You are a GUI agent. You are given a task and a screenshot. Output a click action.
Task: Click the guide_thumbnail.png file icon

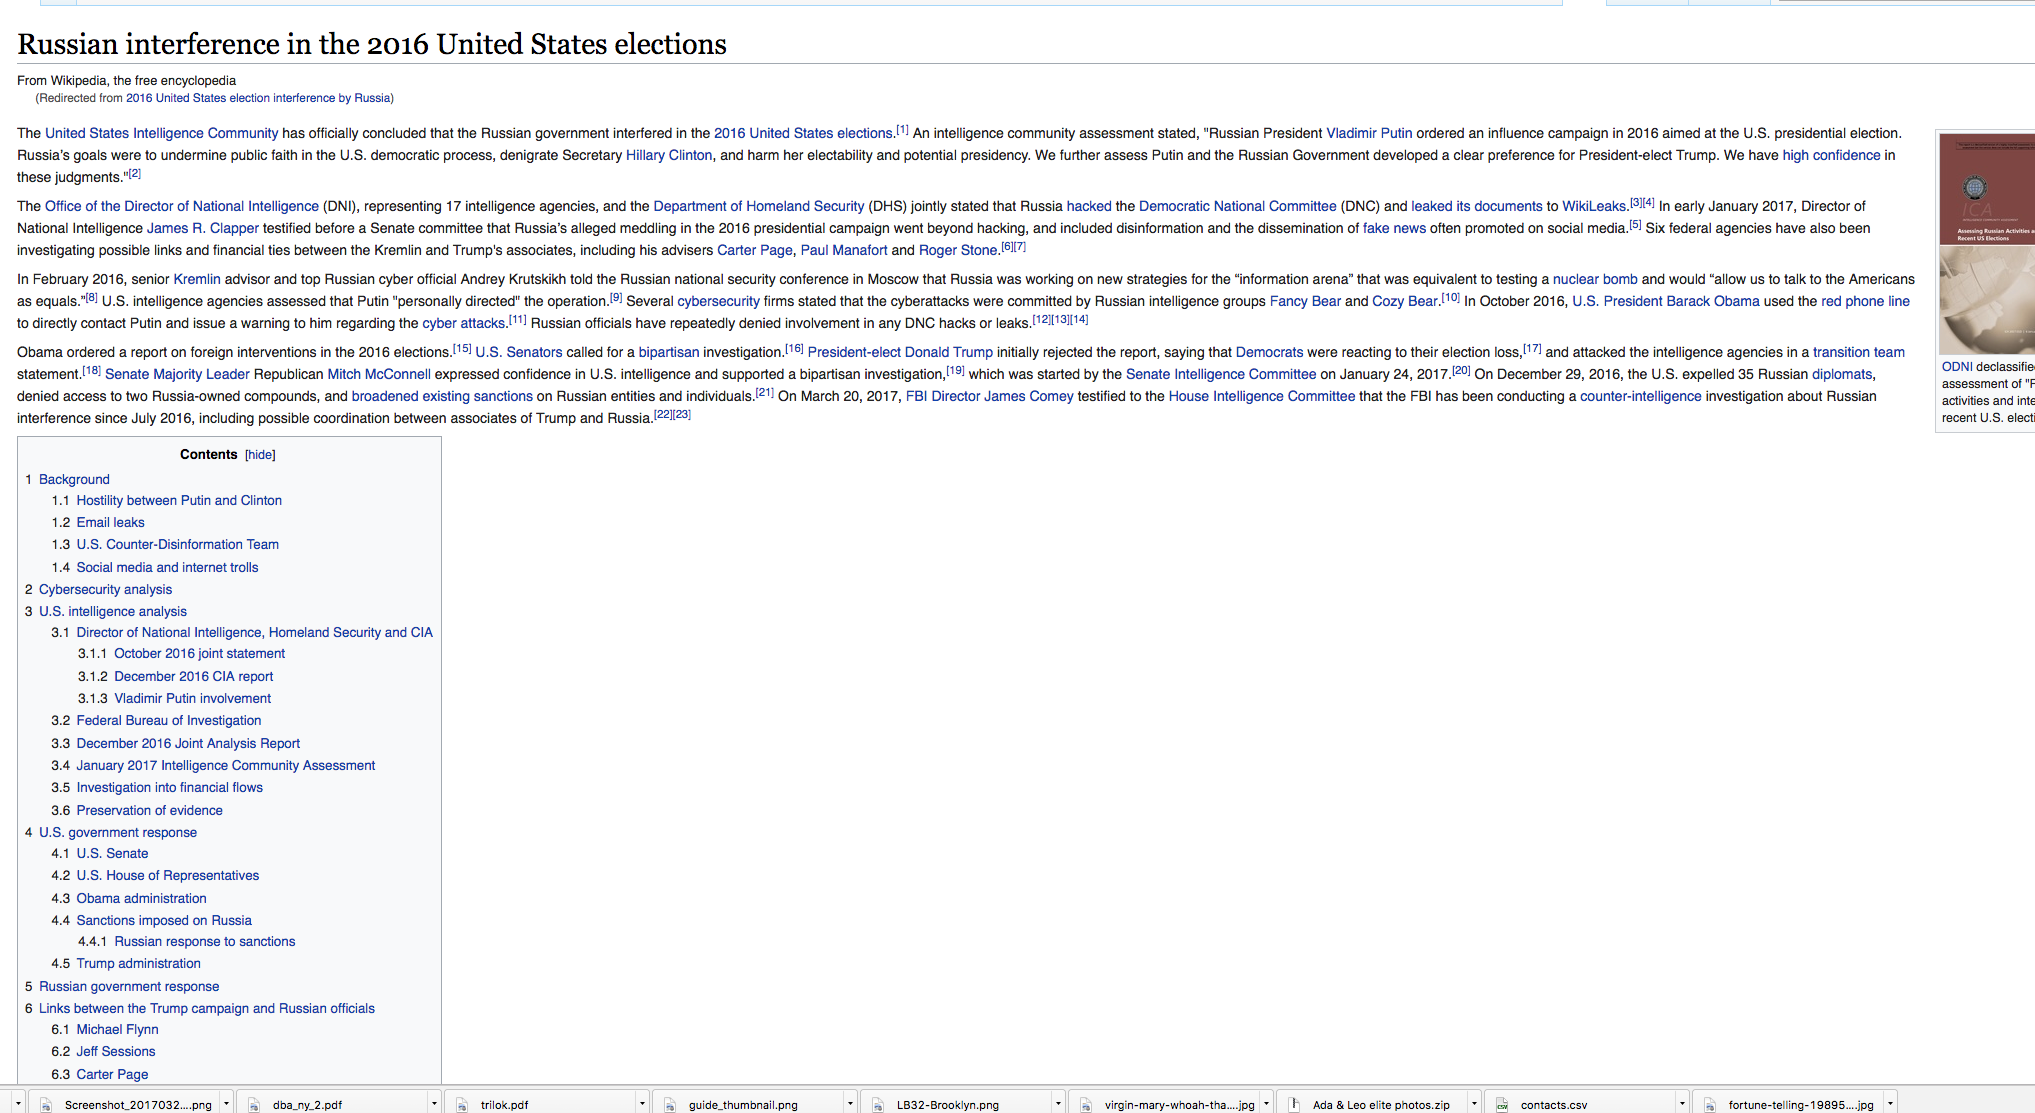pyautogui.click(x=670, y=1104)
